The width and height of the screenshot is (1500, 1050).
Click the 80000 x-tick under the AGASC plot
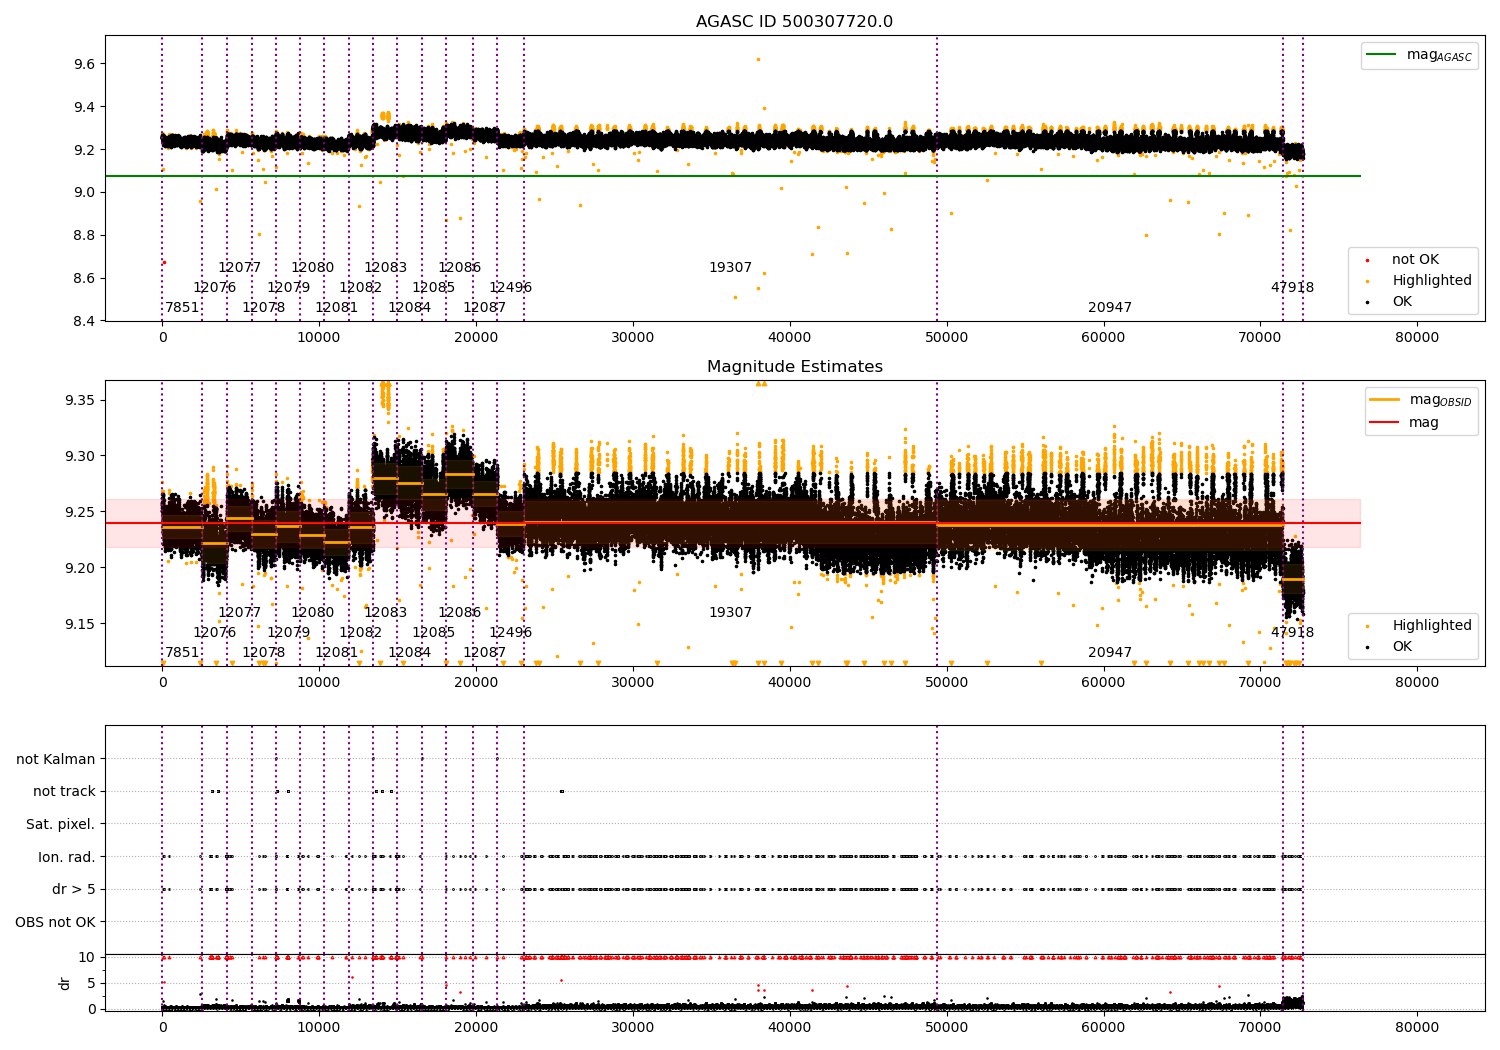pyautogui.click(x=1417, y=338)
